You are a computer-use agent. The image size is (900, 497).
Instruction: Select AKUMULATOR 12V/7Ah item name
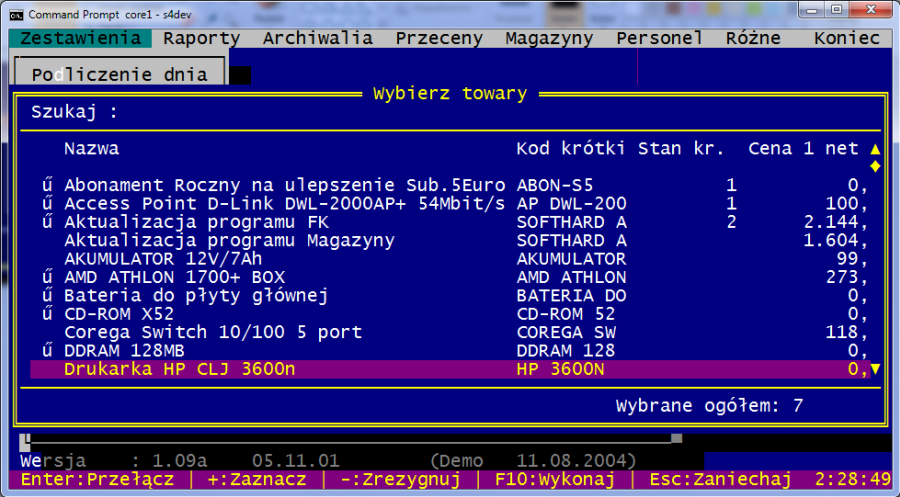(163, 258)
